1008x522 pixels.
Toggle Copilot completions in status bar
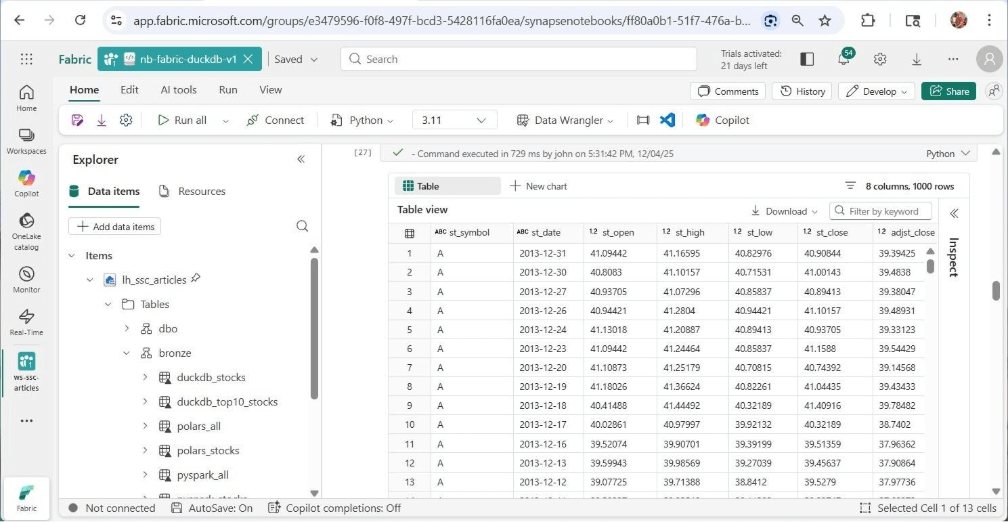click(x=334, y=508)
